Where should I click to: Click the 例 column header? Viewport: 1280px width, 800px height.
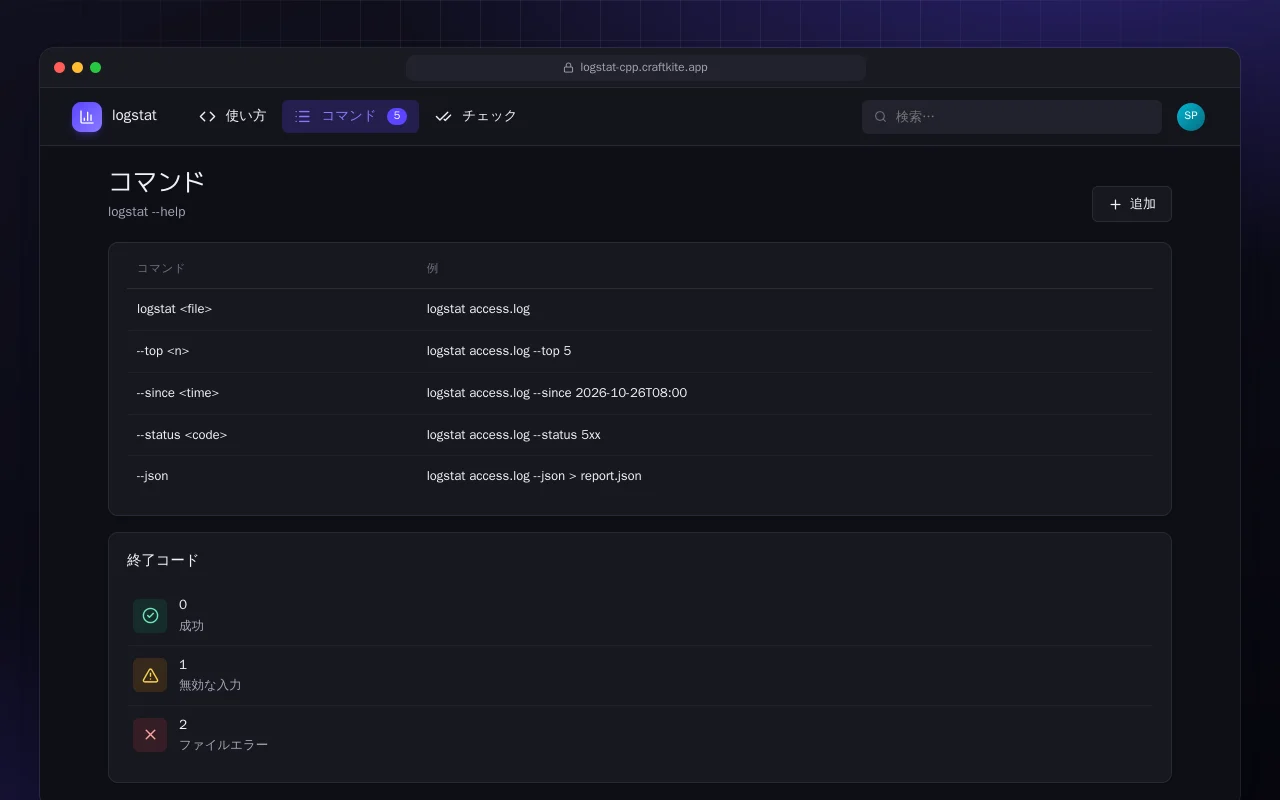(432, 268)
